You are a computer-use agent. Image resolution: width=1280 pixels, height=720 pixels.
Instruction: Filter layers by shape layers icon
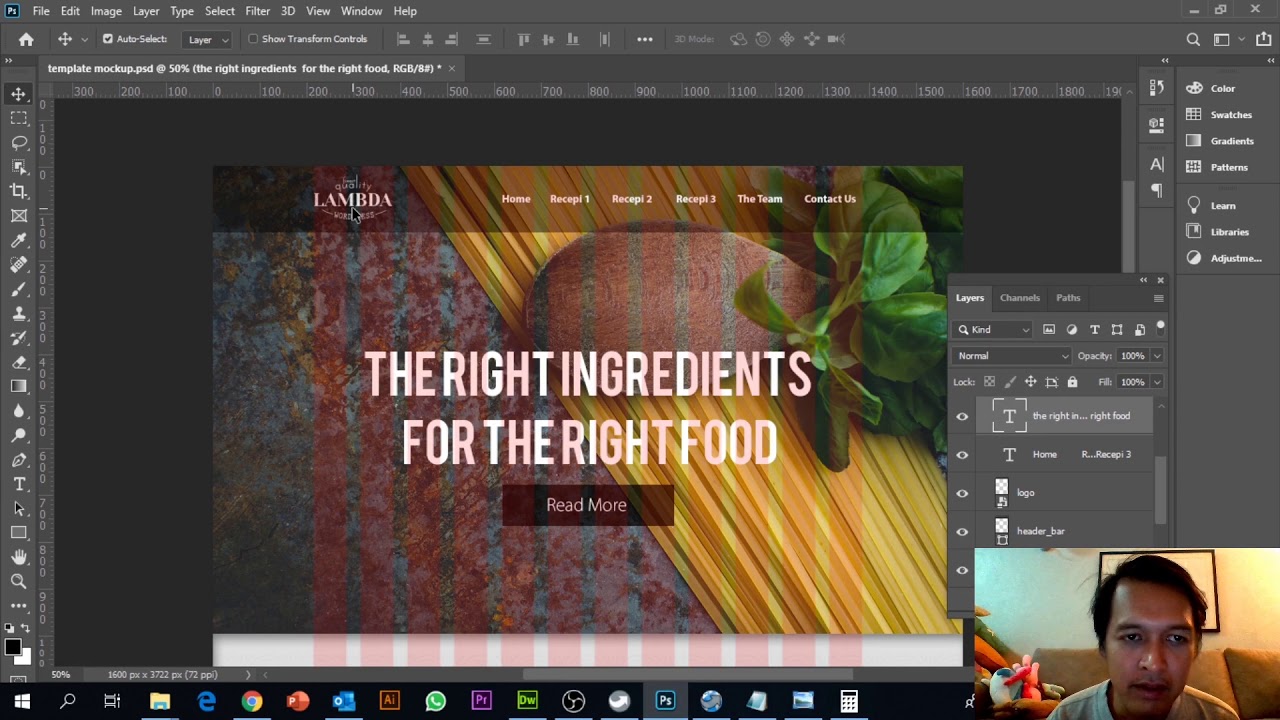click(1117, 329)
